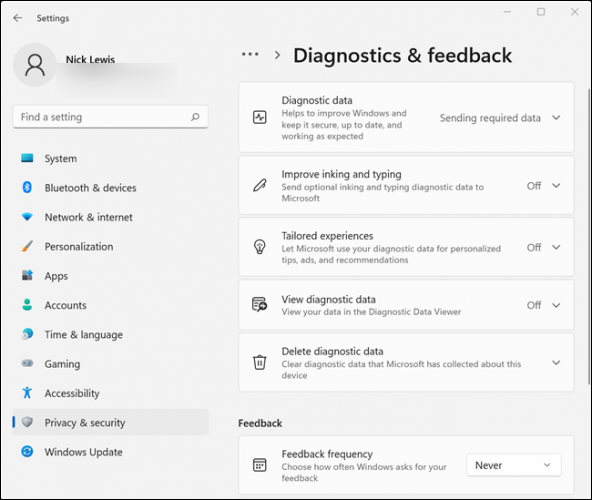
Task: Expand the View diagnostic data chevron
Action: click(x=556, y=305)
